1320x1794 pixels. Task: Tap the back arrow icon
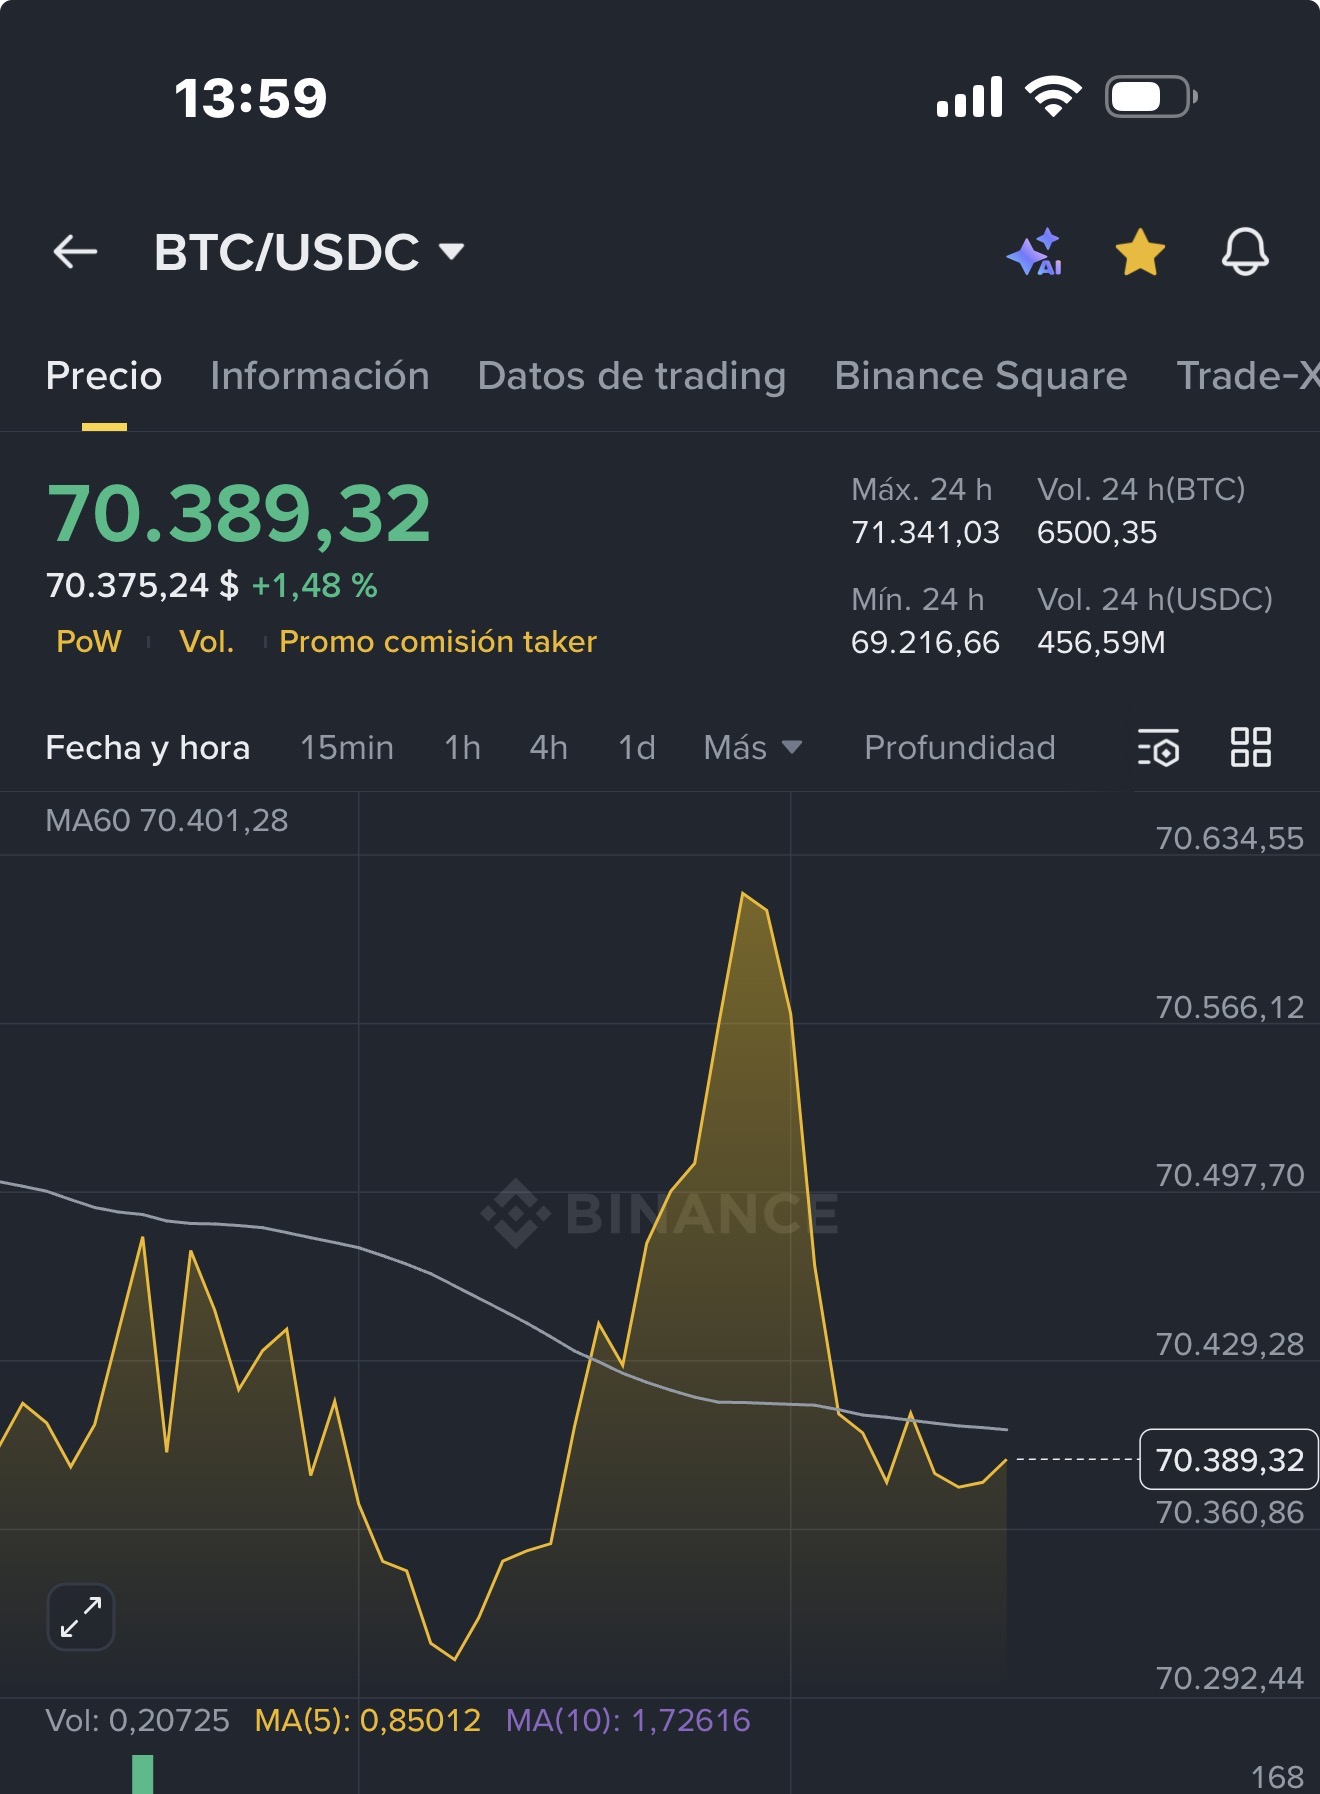point(75,252)
